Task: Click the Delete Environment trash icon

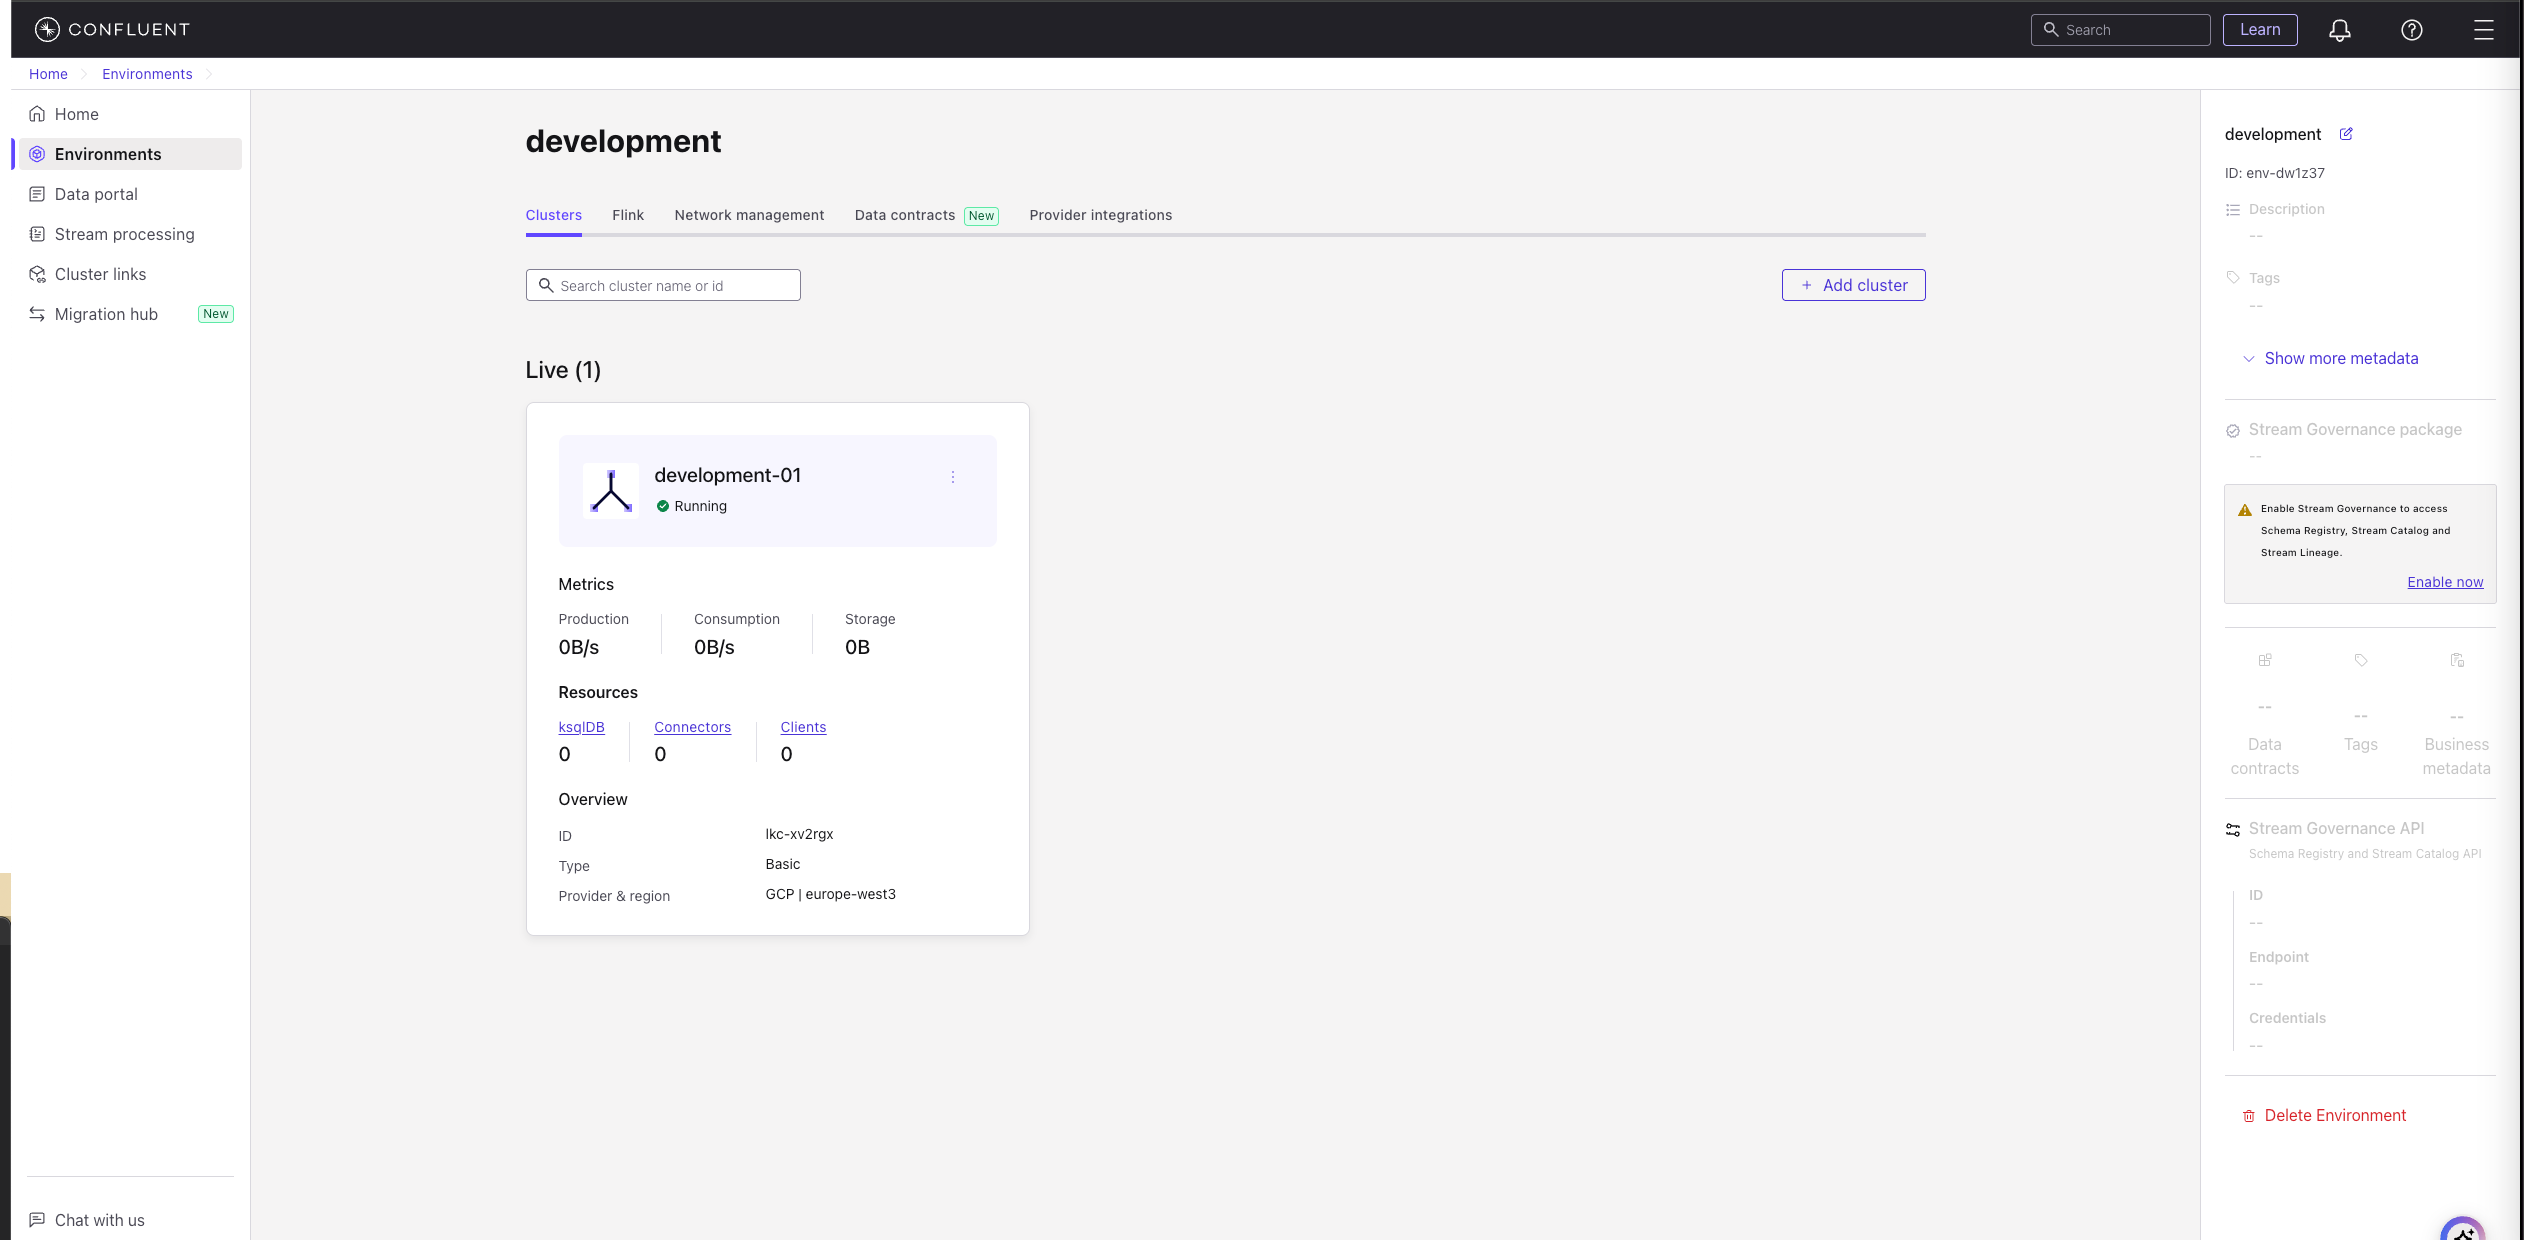Action: tap(2248, 1116)
